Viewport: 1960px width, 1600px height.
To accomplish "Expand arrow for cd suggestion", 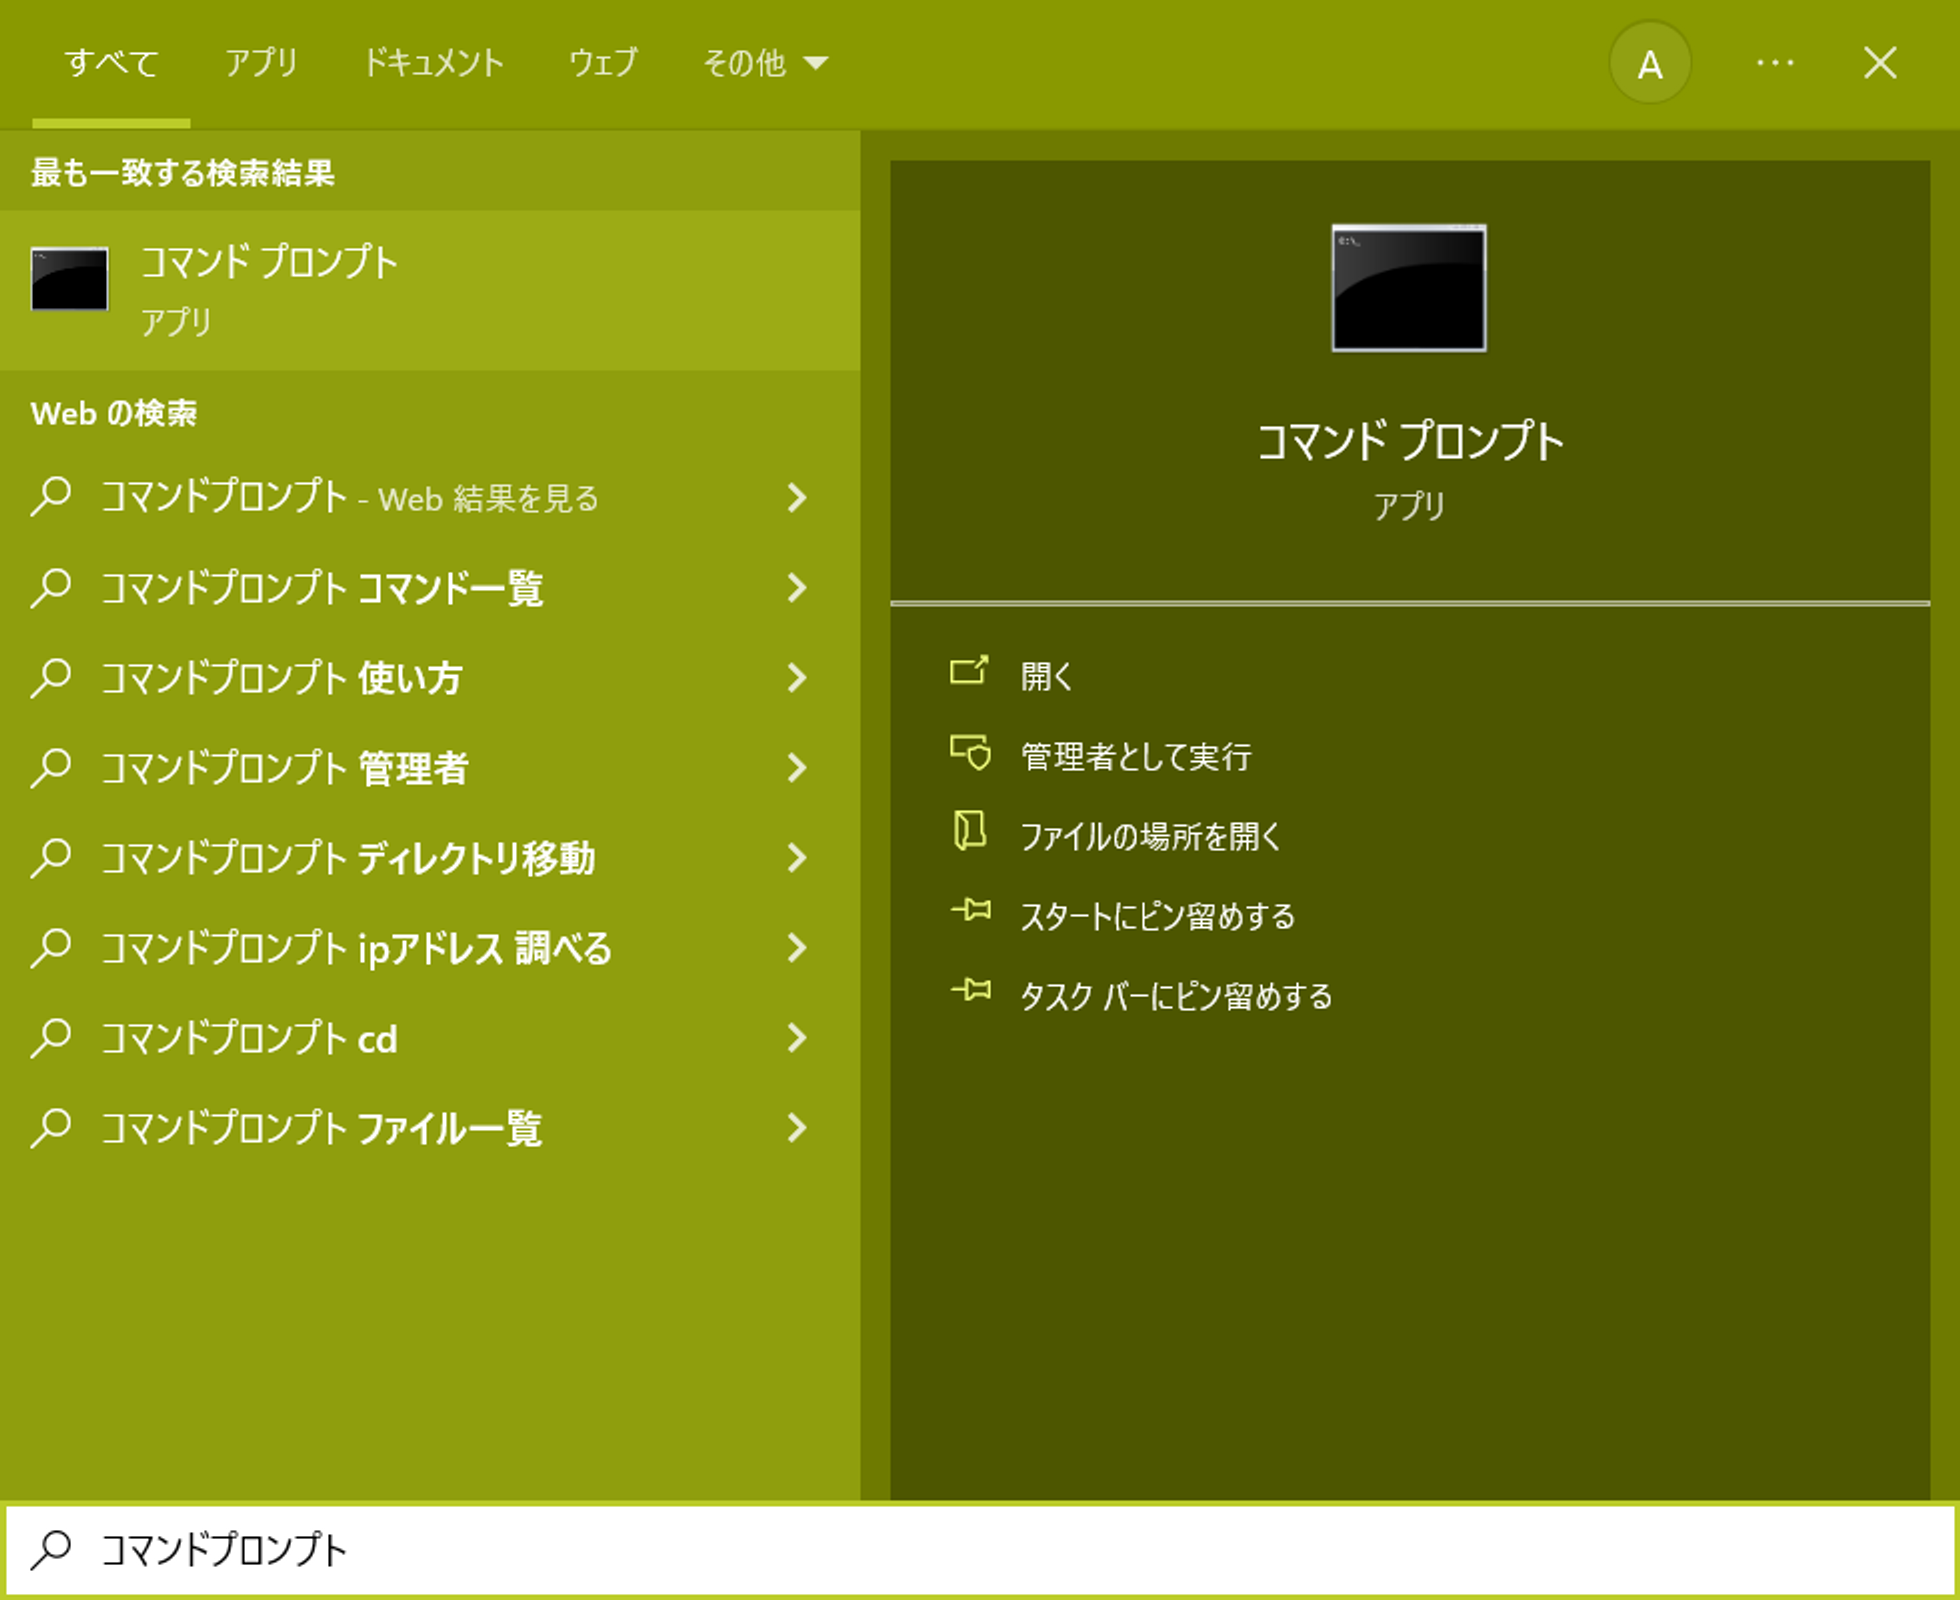I will point(797,1037).
